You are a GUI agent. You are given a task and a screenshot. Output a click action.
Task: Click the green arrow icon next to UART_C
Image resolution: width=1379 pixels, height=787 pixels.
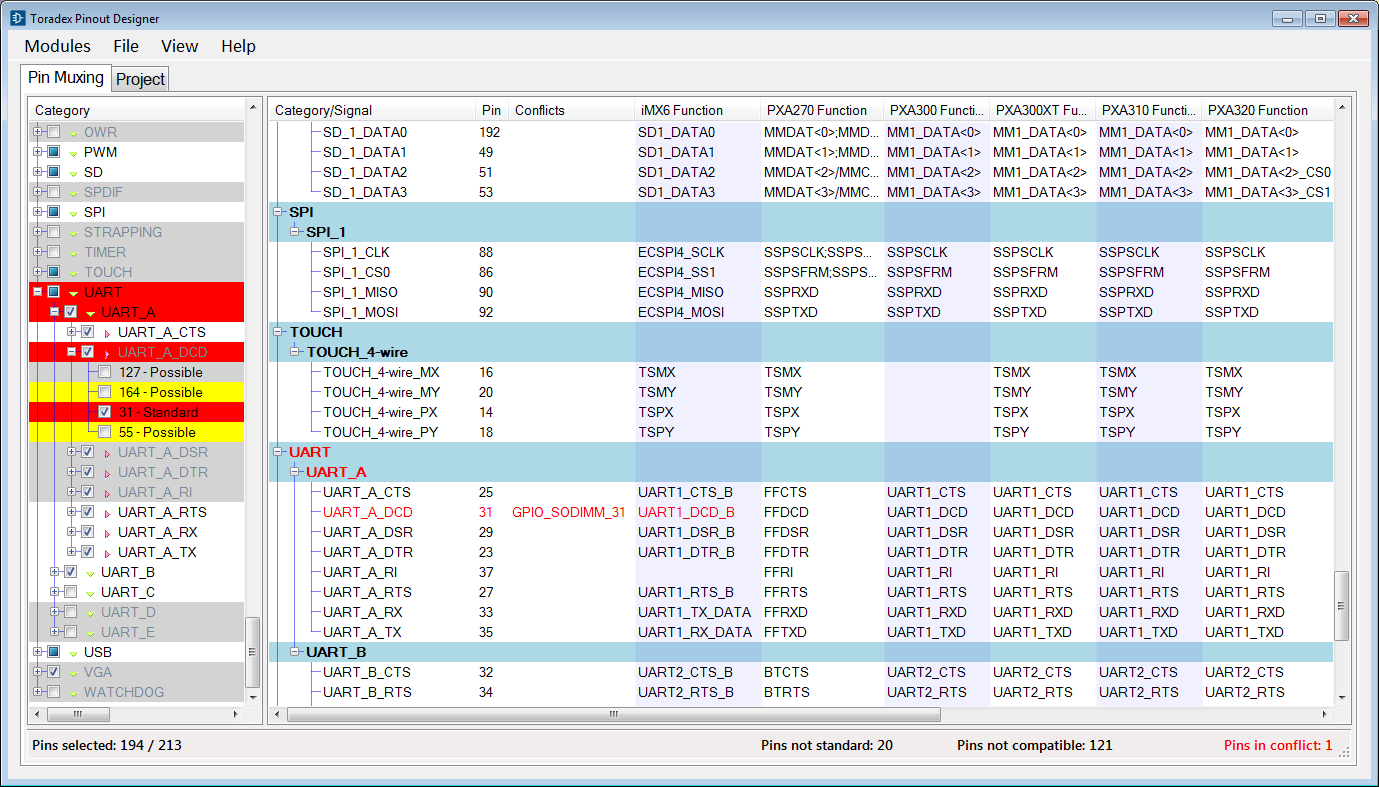click(x=90, y=593)
